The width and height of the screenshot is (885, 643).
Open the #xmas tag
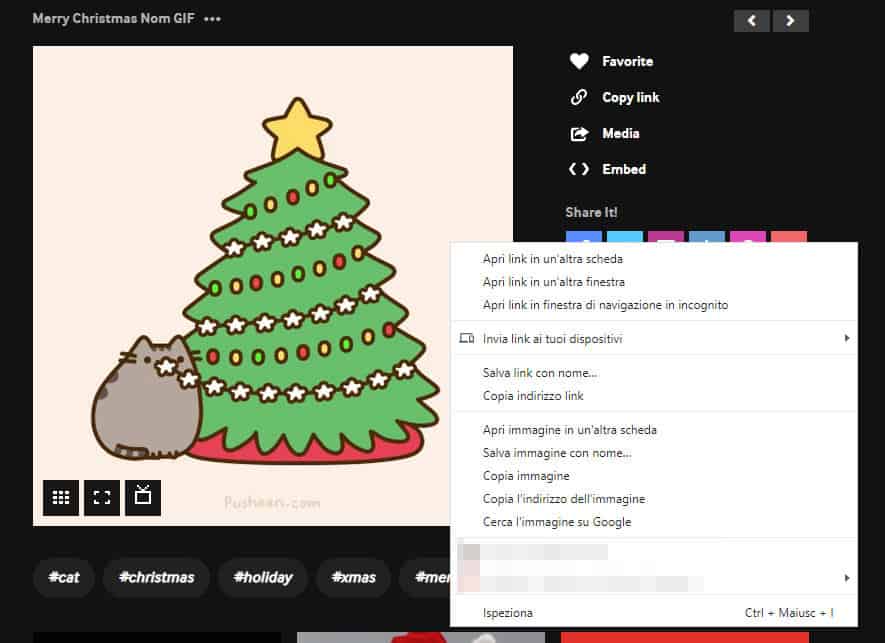tap(353, 578)
